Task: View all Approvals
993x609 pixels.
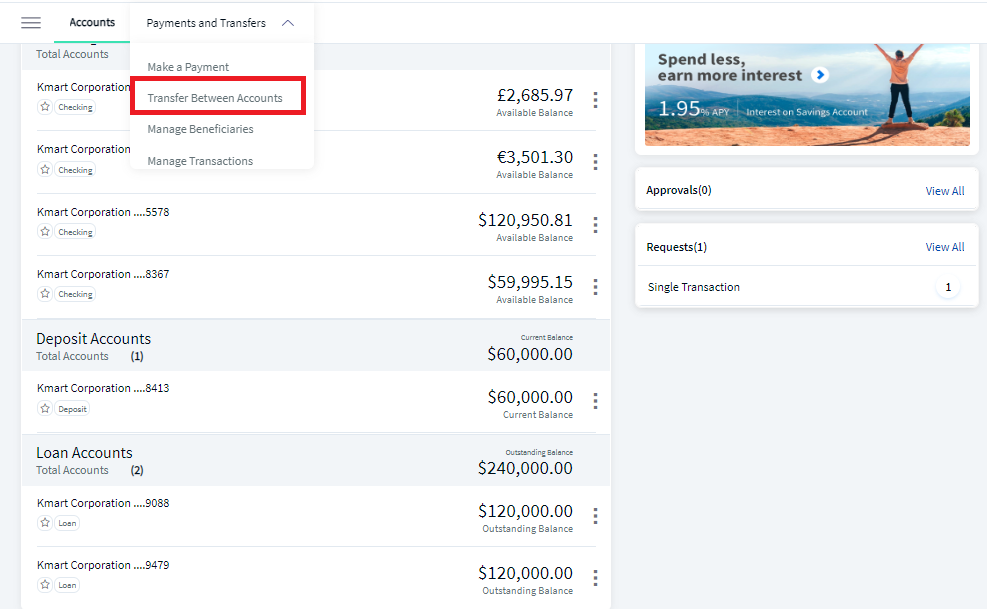Action: coord(945,191)
